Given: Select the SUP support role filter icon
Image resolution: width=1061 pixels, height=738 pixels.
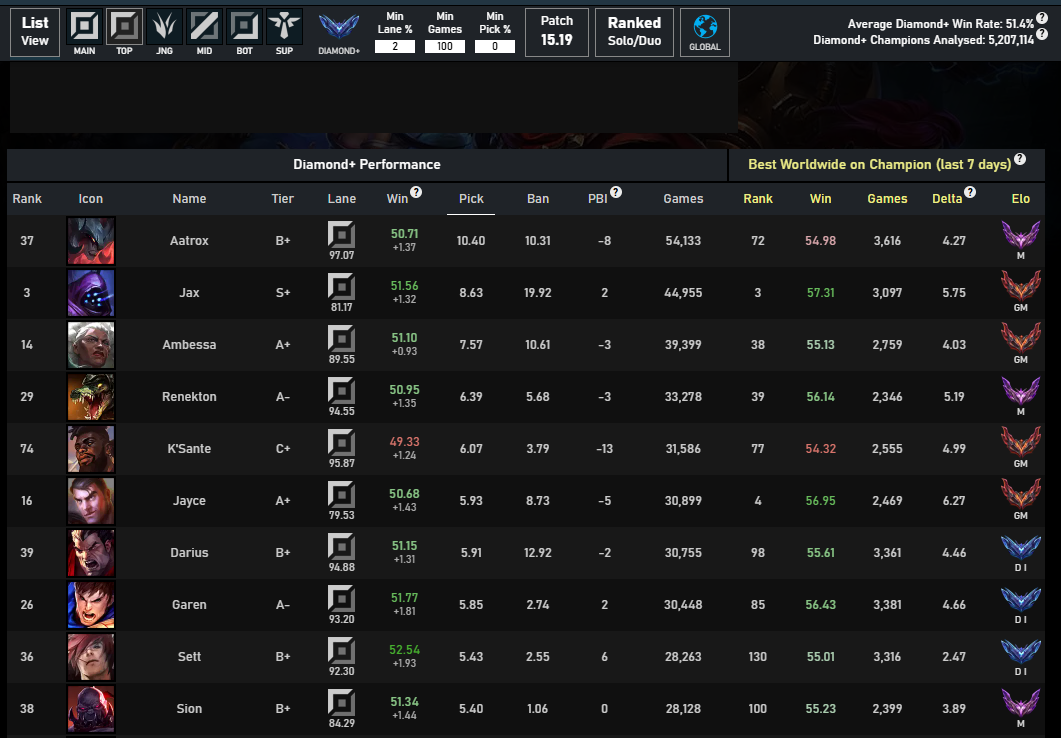Looking at the screenshot, I should point(284,26).
